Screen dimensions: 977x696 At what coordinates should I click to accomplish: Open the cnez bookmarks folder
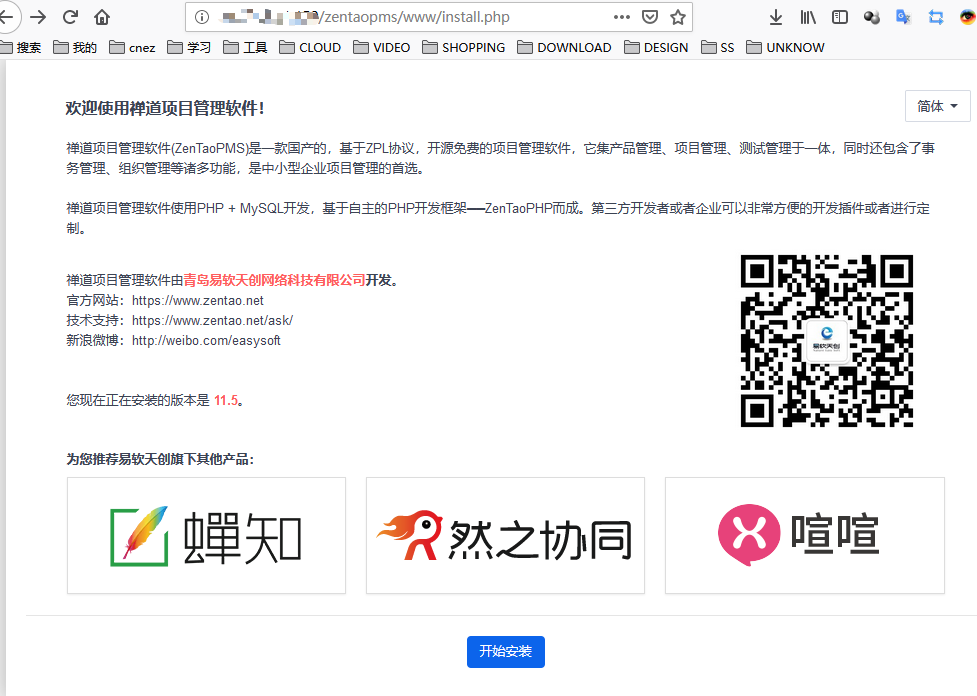pyautogui.click(x=132, y=47)
